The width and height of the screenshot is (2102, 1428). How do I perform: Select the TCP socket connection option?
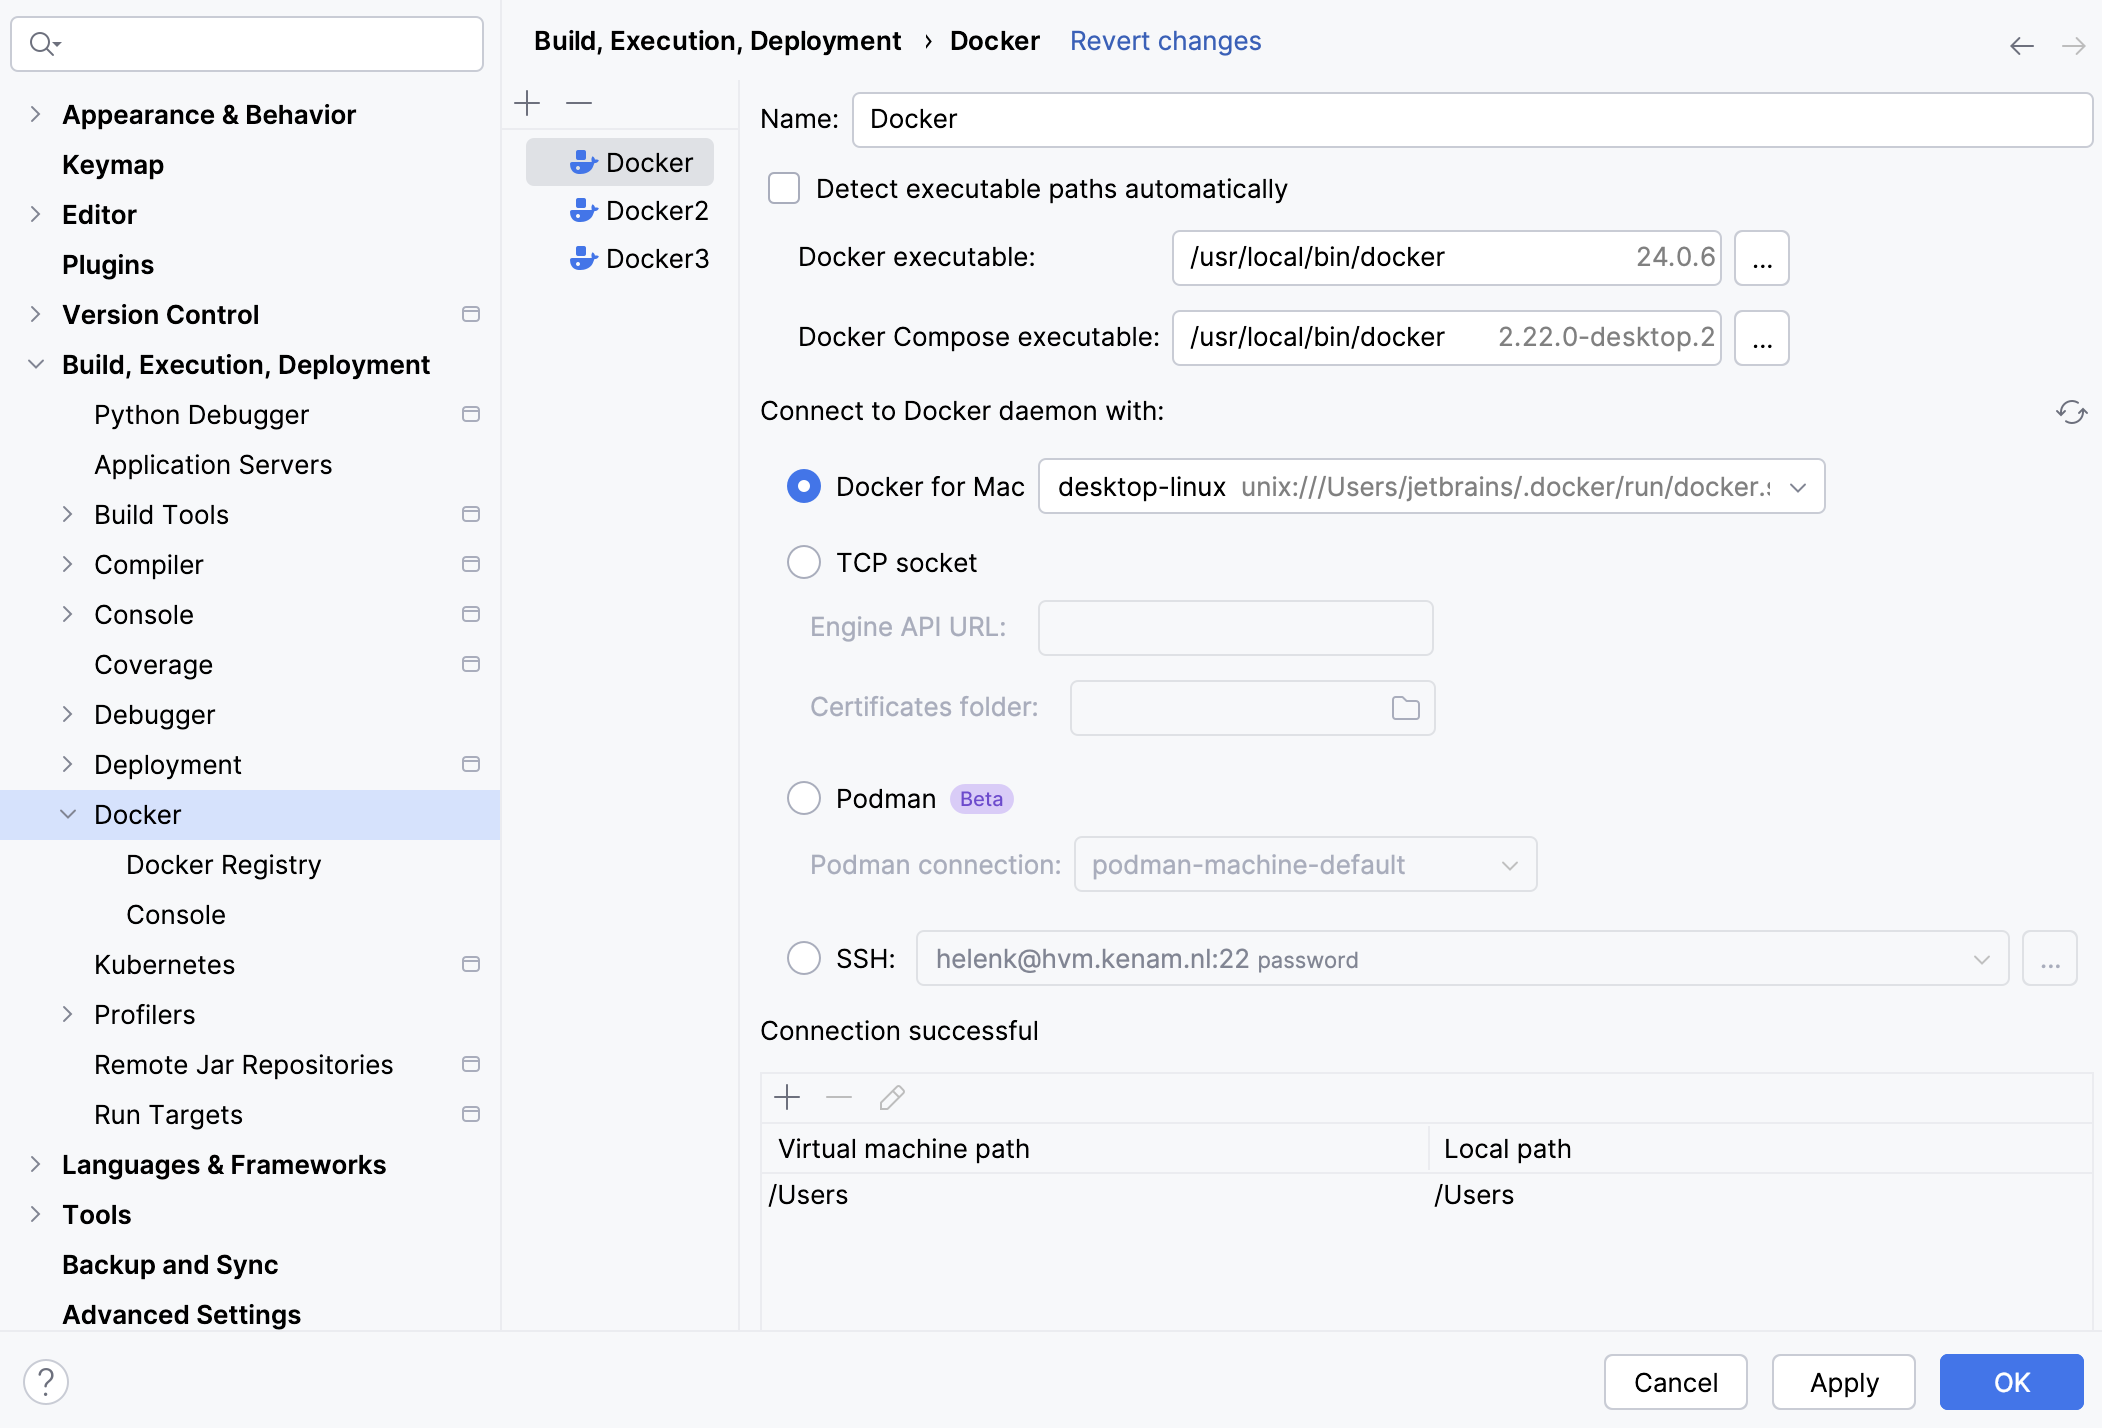tap(803, 562)
